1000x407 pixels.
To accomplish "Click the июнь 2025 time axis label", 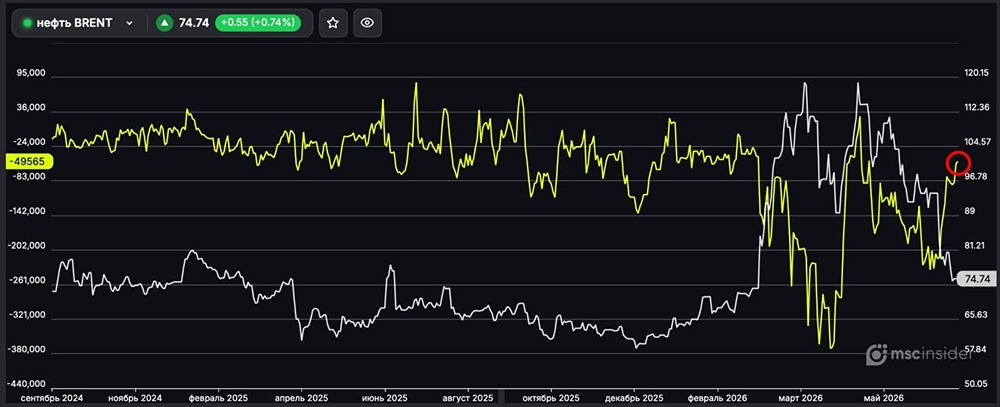I will 386,397.
